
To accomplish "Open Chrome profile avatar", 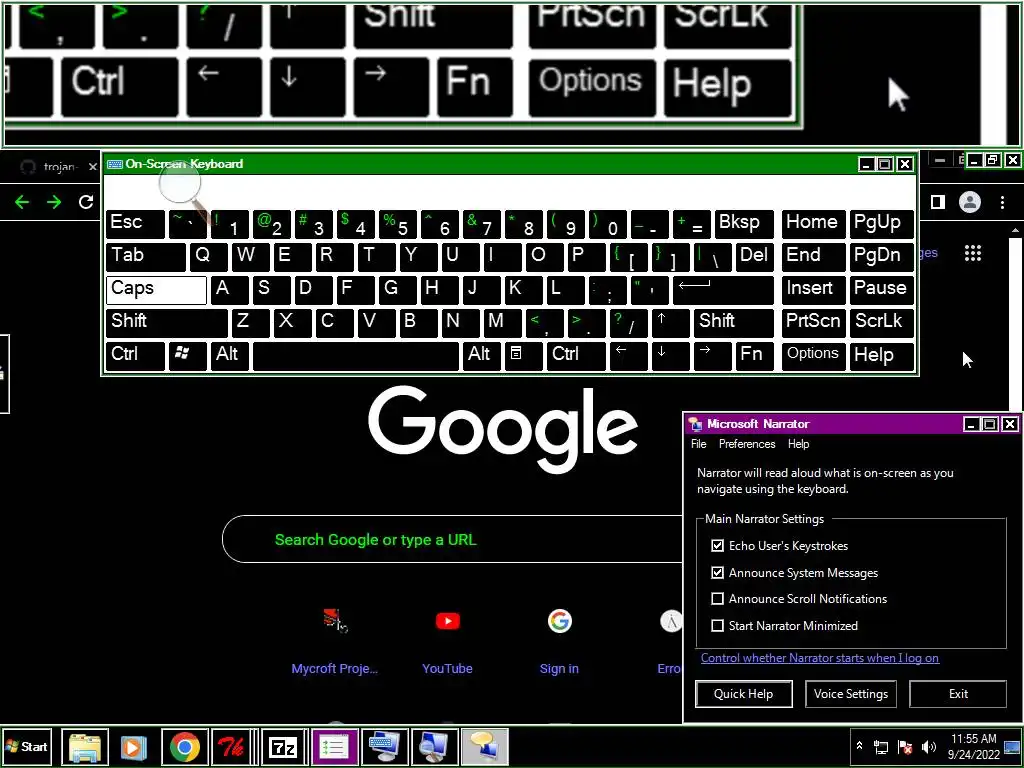I will pyautogui.click(x=970, y=202).
